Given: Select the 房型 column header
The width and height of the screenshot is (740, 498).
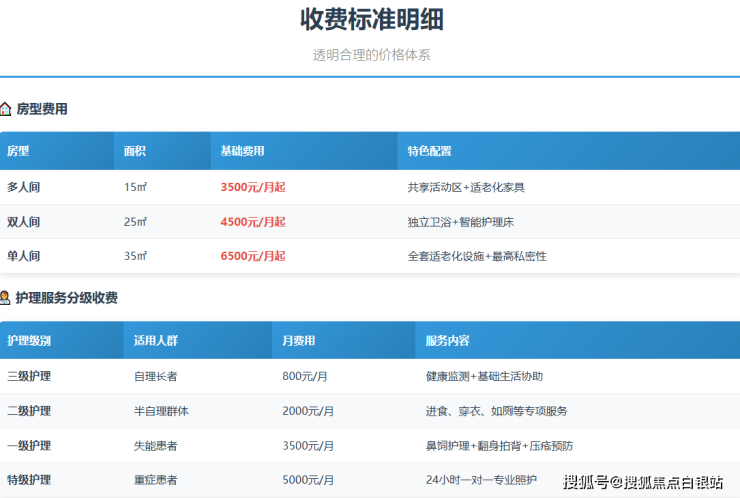Looking at the screenshot, I should tap(18, 151).
